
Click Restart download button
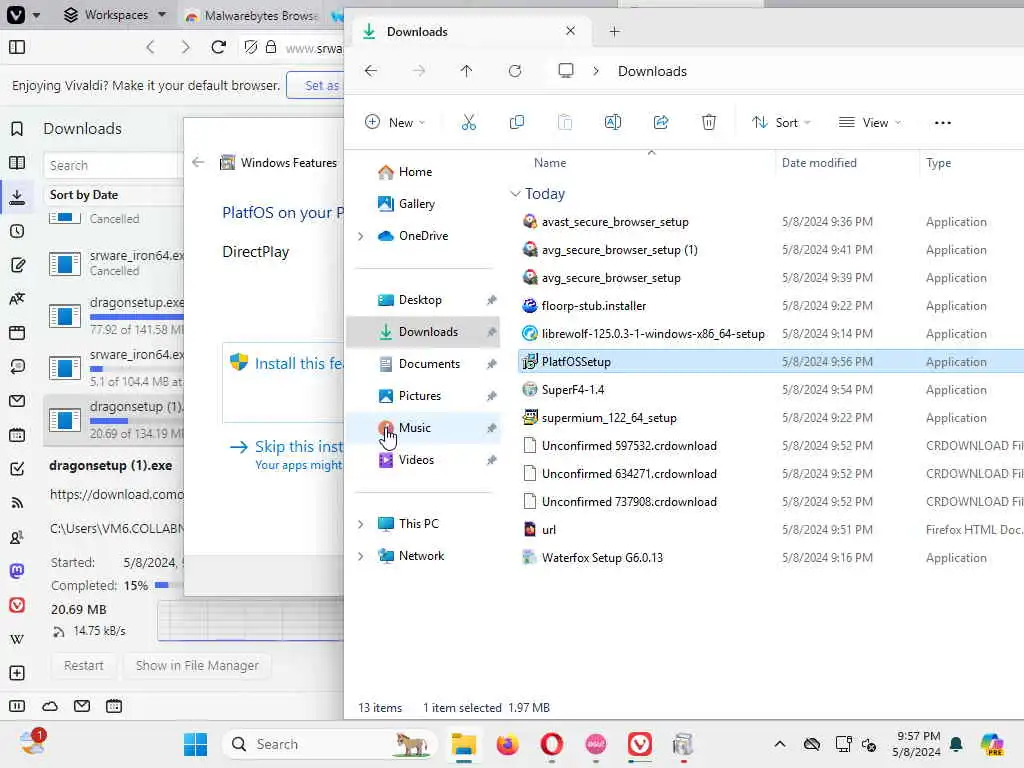tap(84, 665)
